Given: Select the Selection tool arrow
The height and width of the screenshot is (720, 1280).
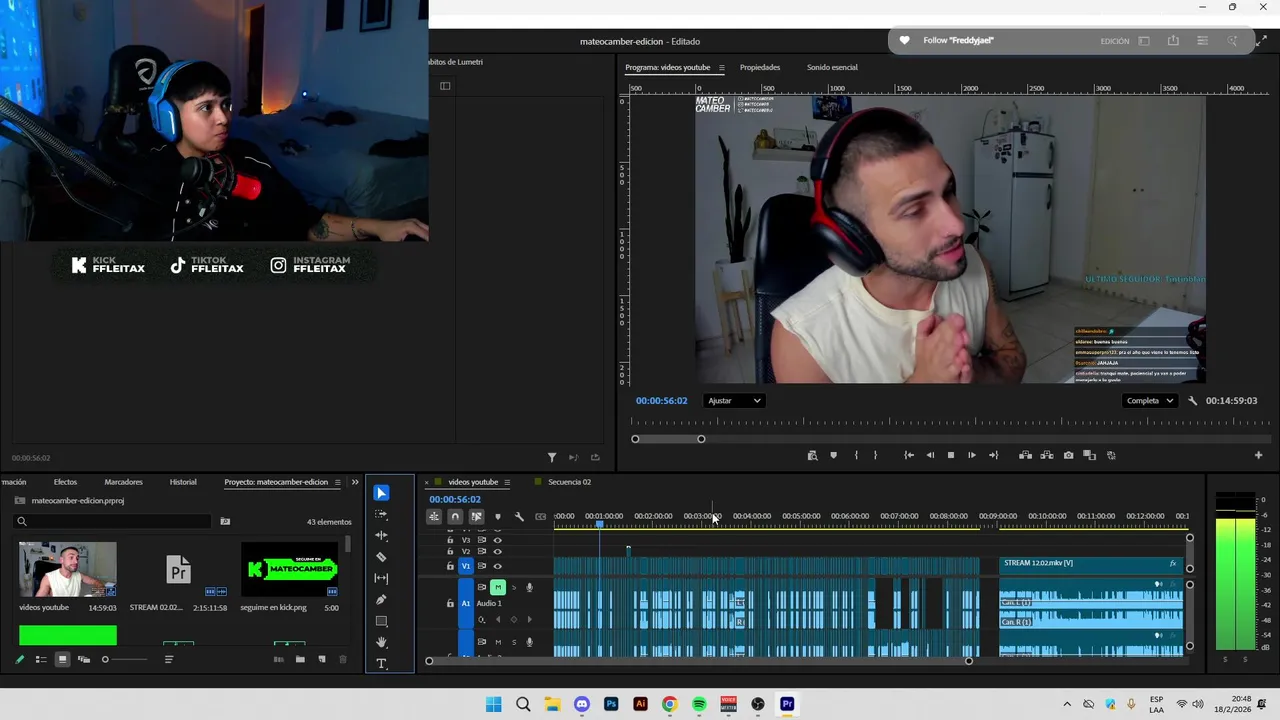Looking at the screenshot, I should 381,493.
